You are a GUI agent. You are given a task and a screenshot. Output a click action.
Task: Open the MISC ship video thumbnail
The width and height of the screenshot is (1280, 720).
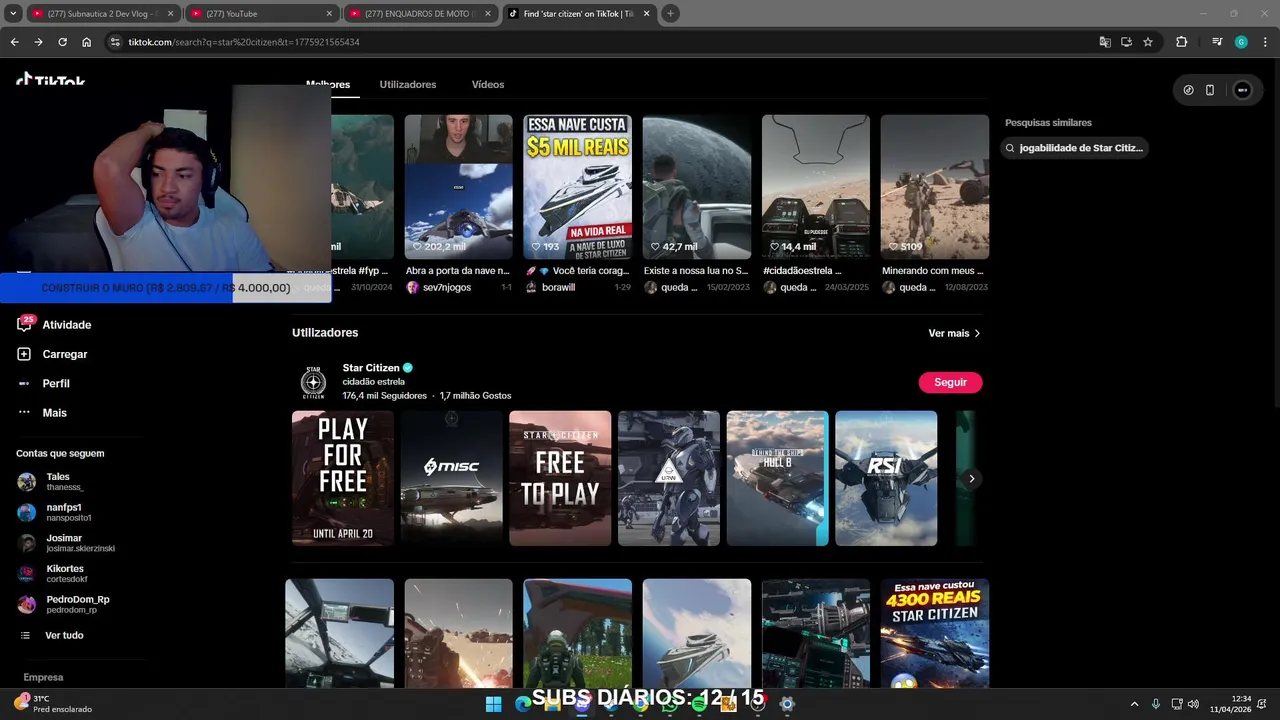(451, 478)
